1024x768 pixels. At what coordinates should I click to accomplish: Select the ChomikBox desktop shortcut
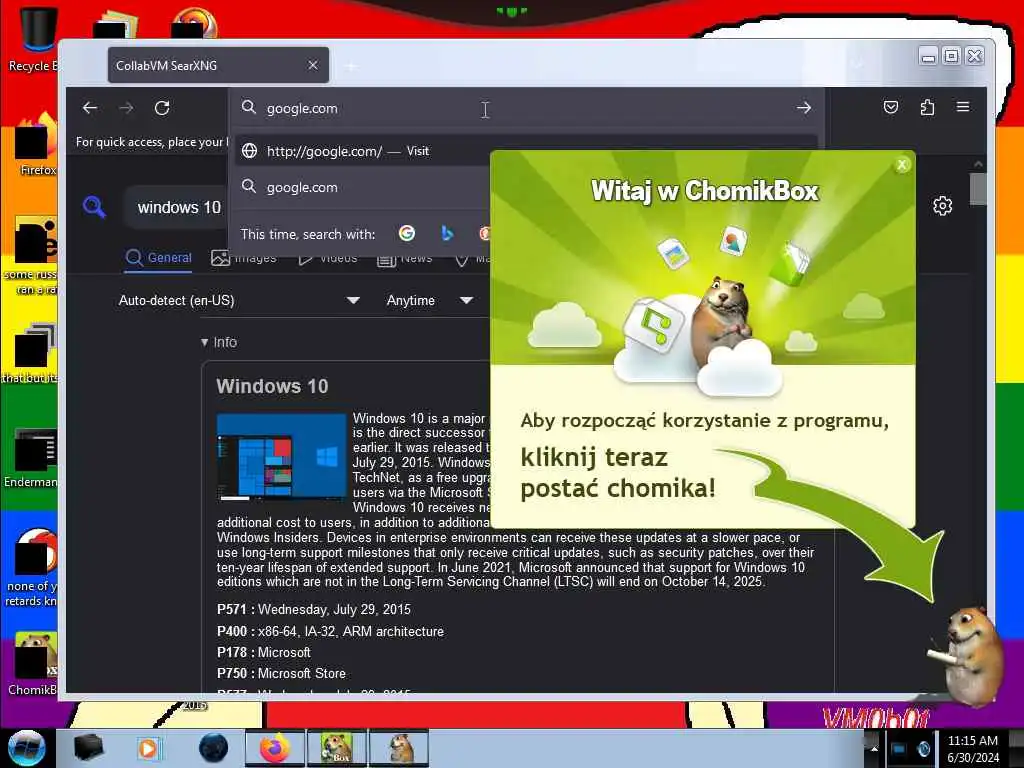[33, 664]
